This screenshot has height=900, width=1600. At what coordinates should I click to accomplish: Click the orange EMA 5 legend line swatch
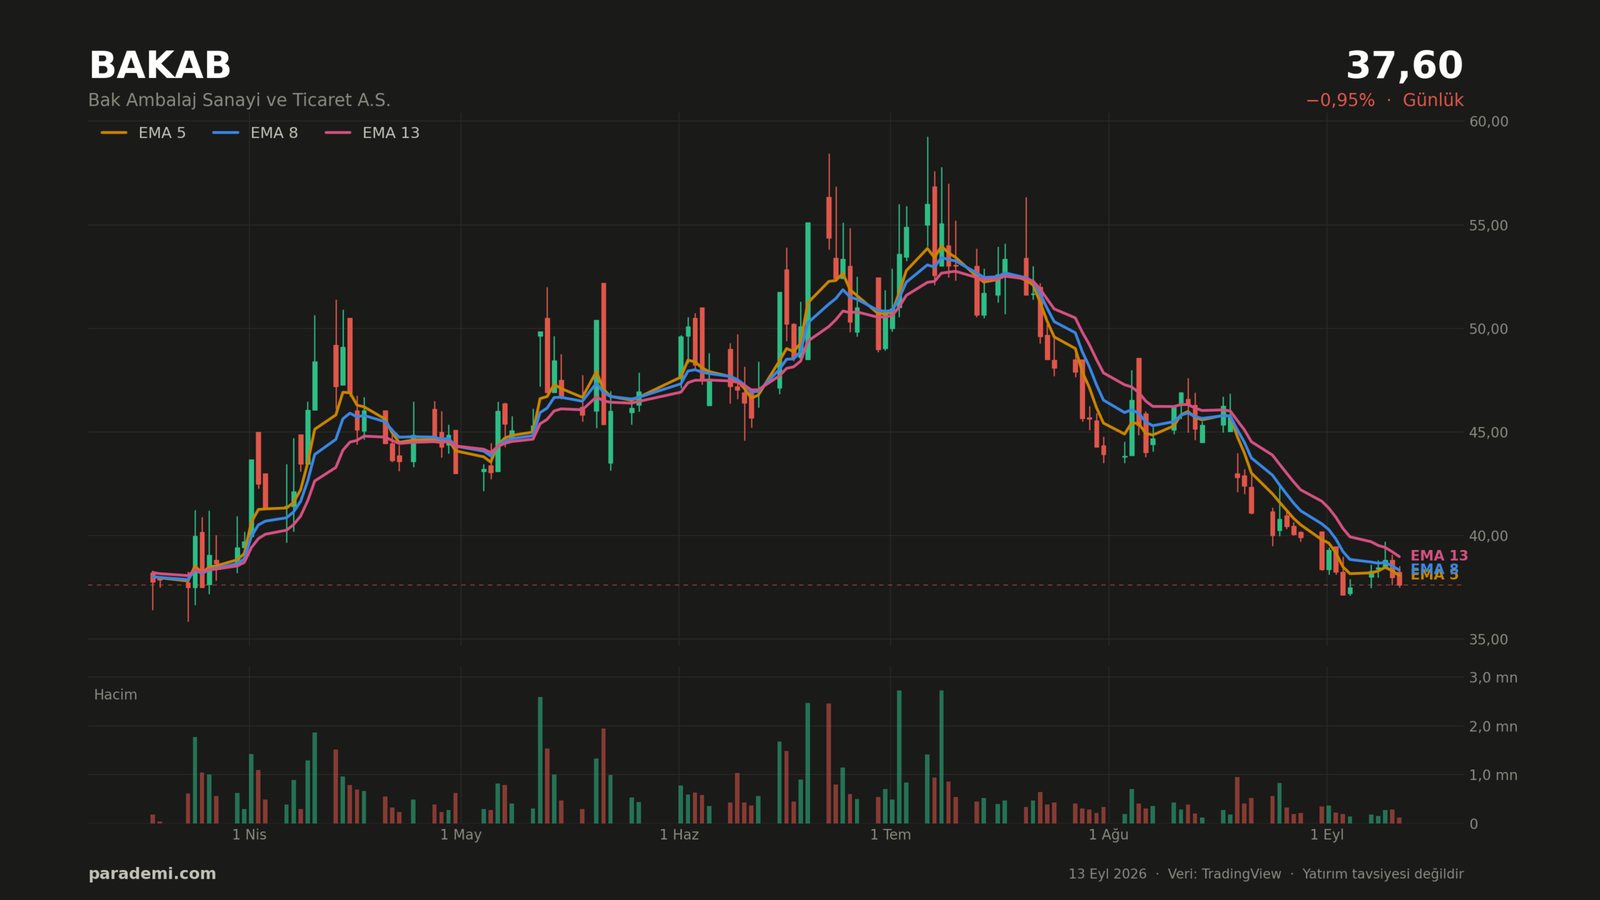pos(114,133)
